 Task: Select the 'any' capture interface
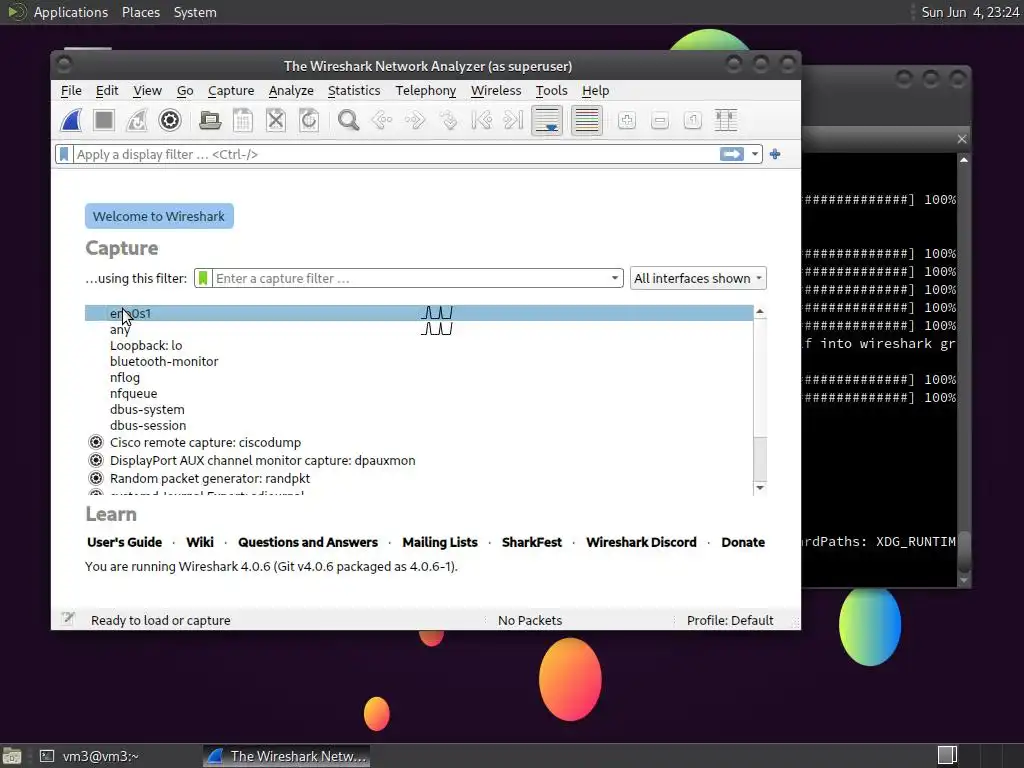pyautogui.click(x=419, y=329)
